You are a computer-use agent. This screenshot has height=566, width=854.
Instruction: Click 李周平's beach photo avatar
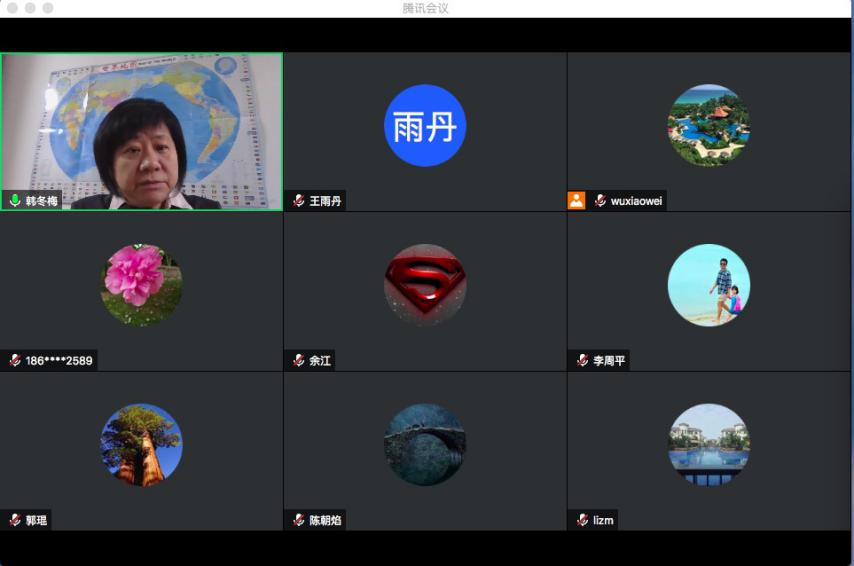point(708,285)
